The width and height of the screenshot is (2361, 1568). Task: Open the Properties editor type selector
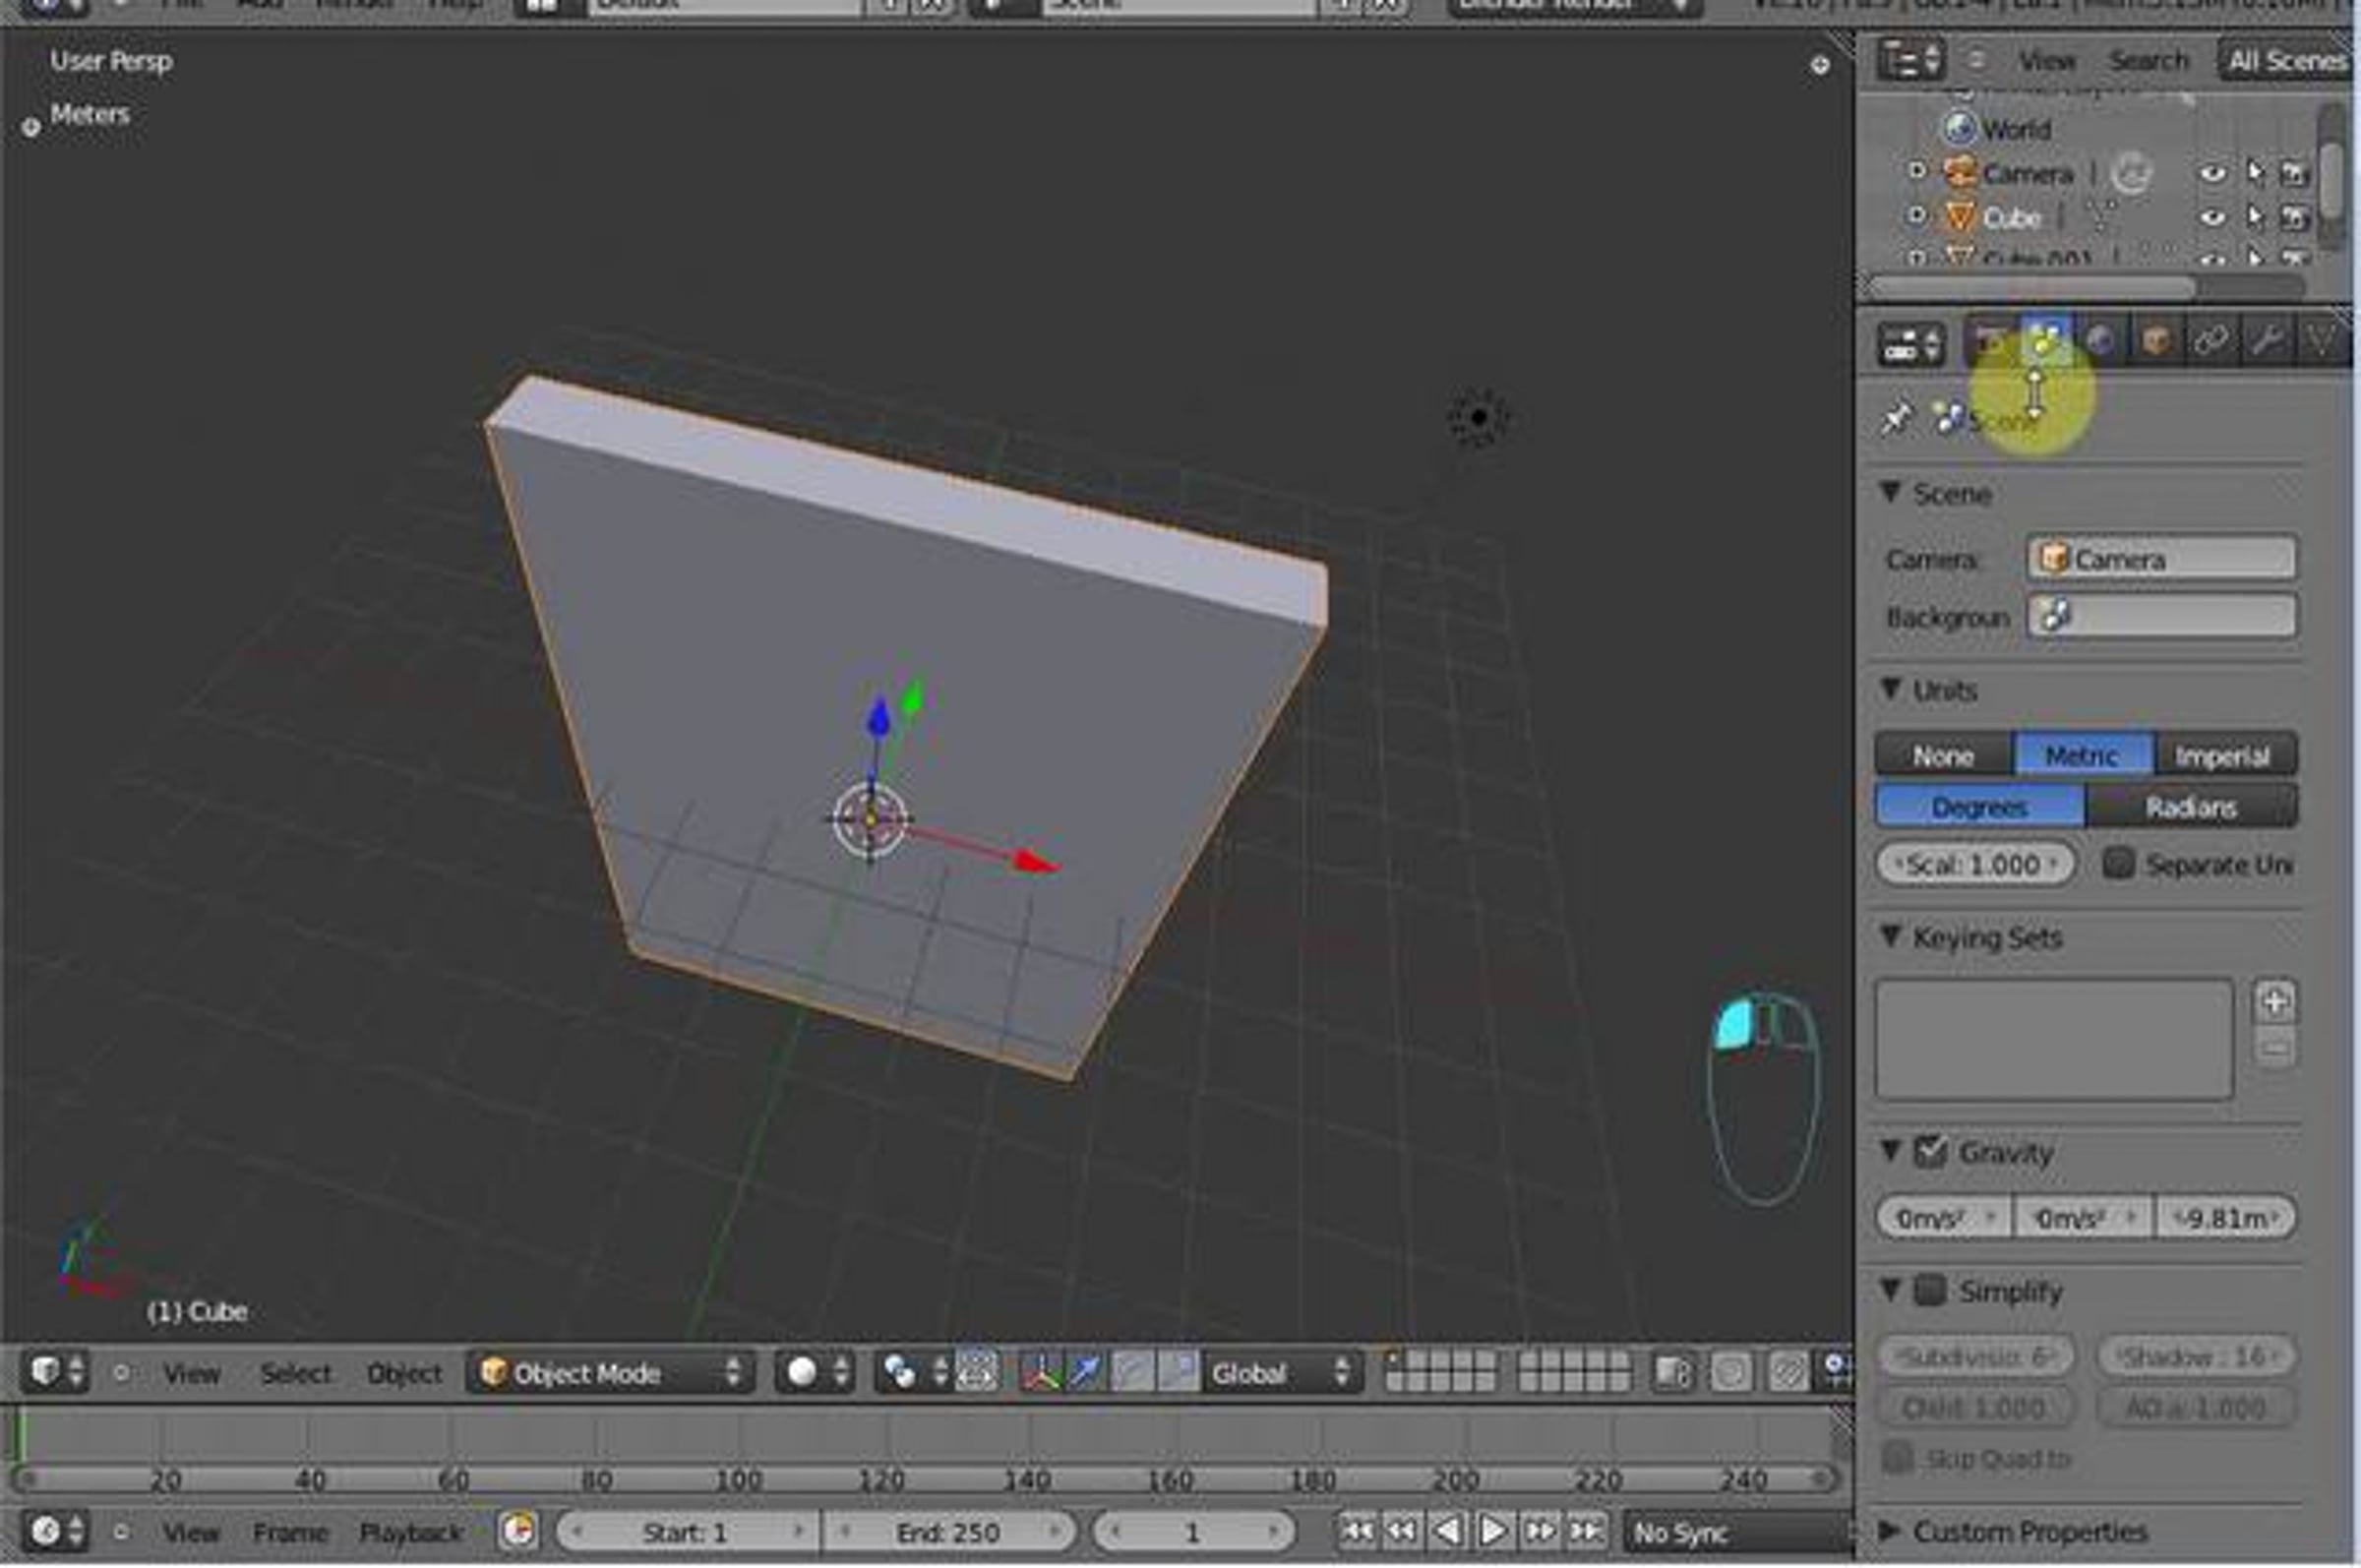(1910, 344)
